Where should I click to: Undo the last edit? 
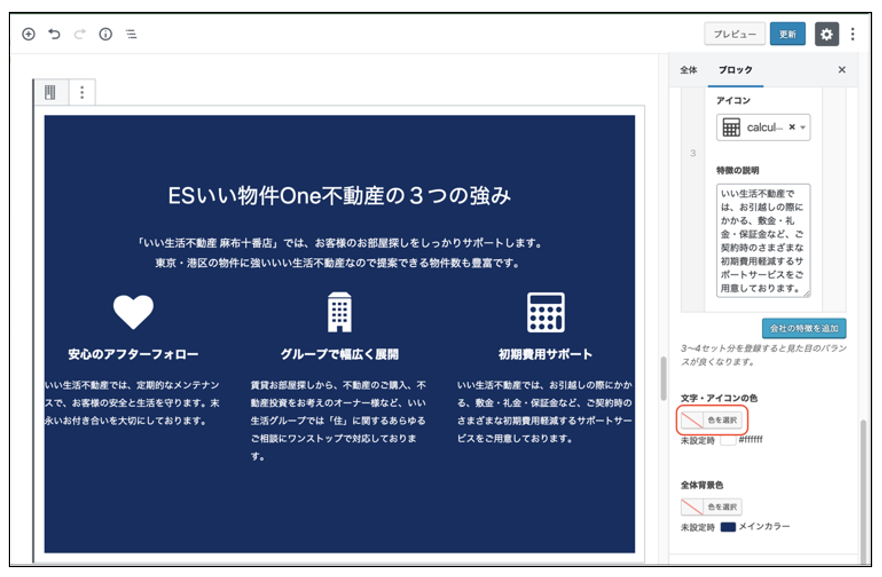coord(54,34)
